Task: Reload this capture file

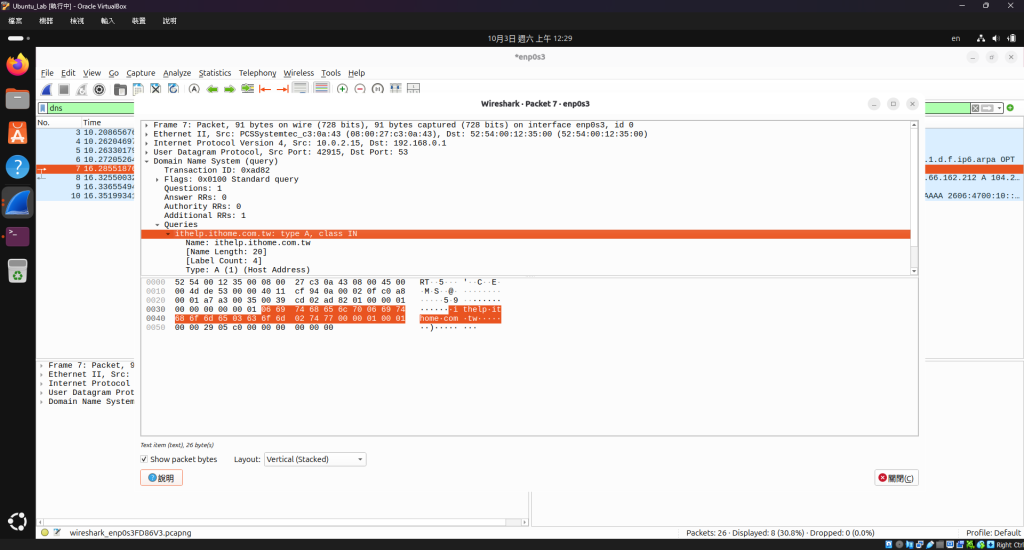Action: [173, 89]
